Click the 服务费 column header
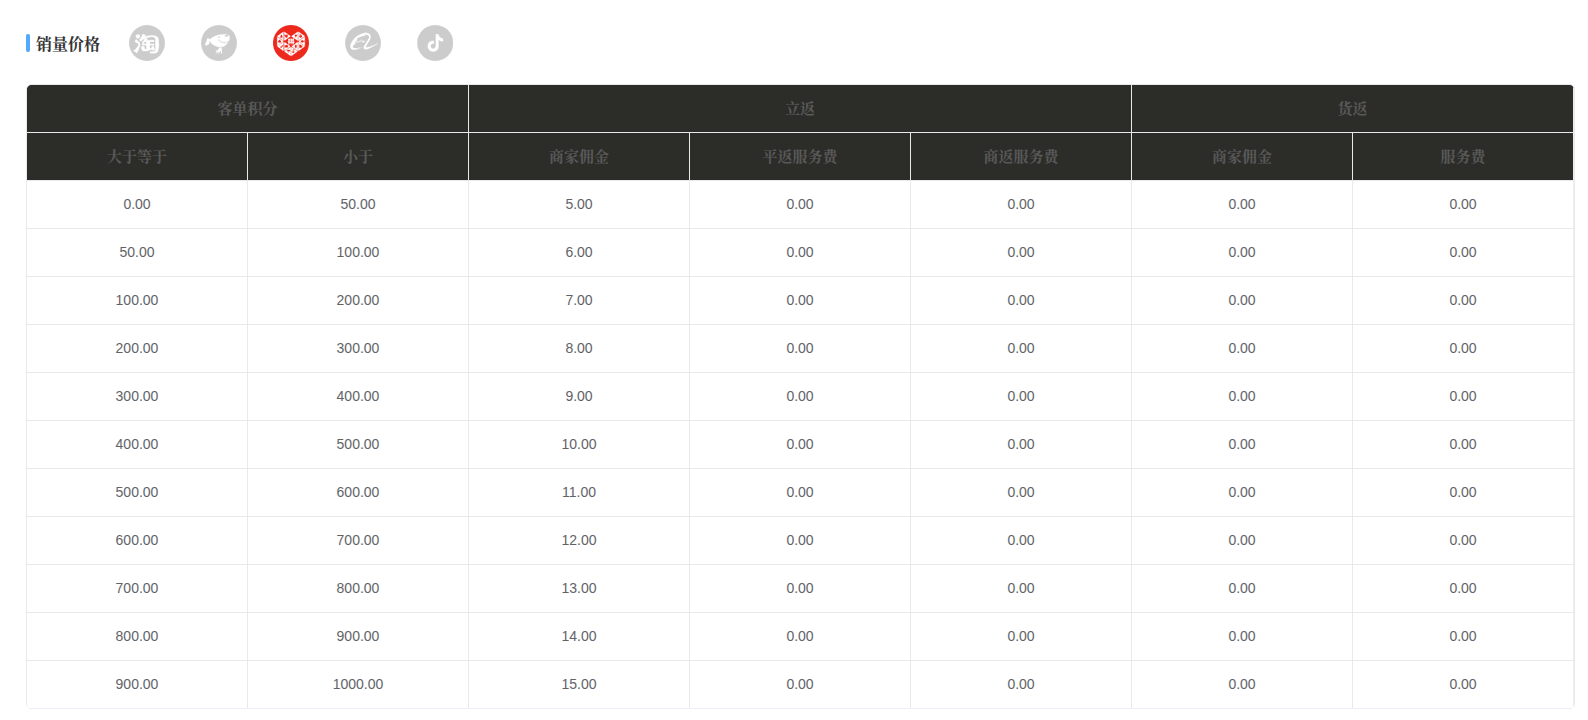The image size is (1588, 720). pos(1463,157)
